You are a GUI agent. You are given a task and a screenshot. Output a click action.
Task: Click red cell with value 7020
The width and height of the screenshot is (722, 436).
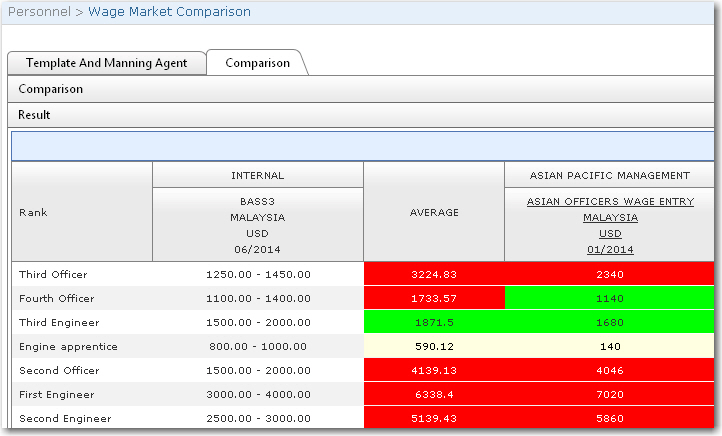pos(609,395)
